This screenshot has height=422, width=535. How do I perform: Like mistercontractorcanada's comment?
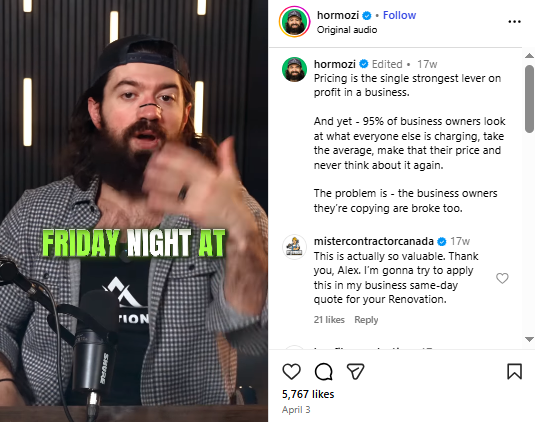coord(502,278)
